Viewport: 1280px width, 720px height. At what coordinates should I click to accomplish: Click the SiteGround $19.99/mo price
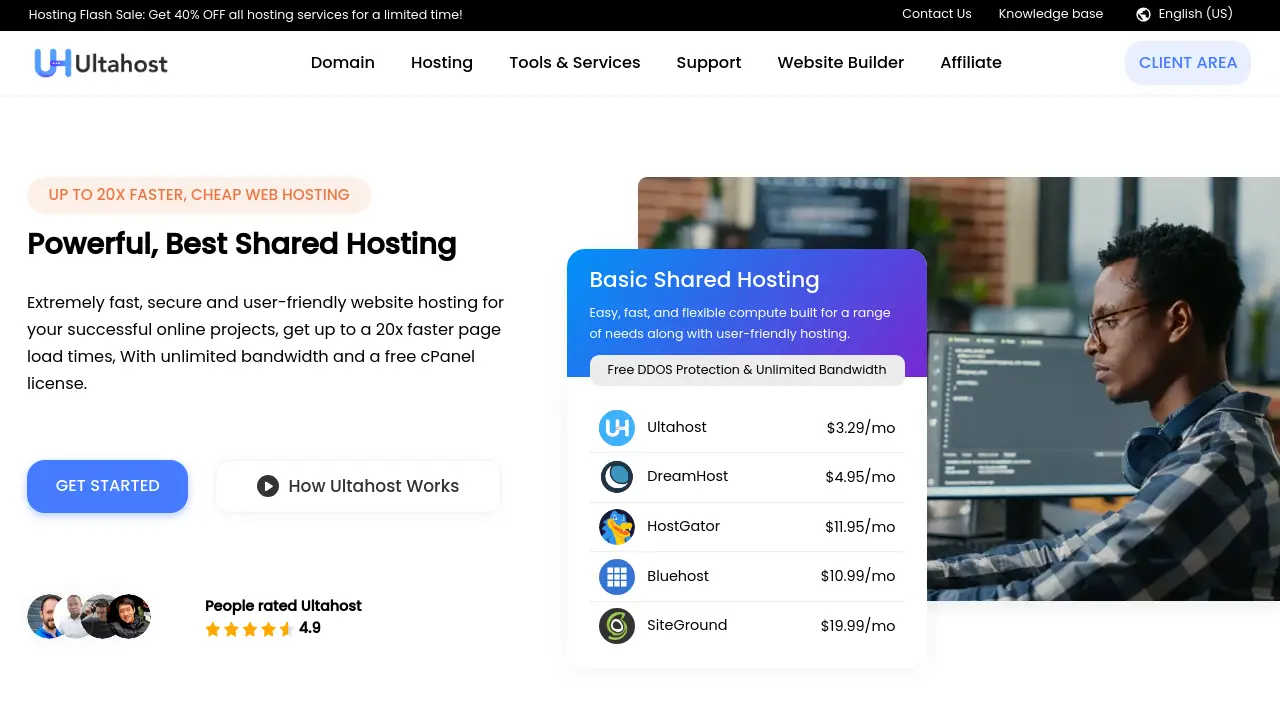pos(858,626)
